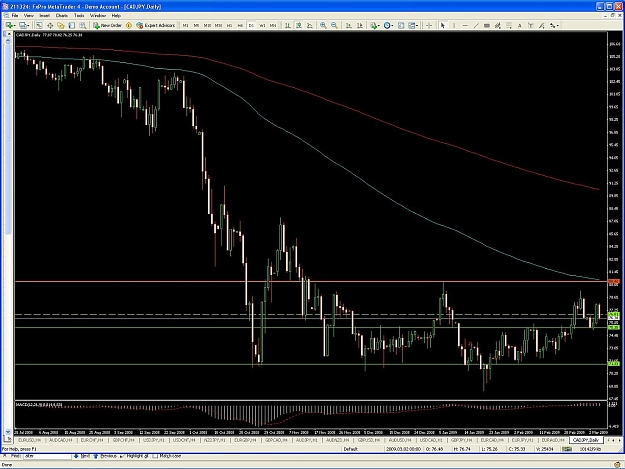Click the Zoom Out magnifier icon
625x469 pixels.
point(334,26)
